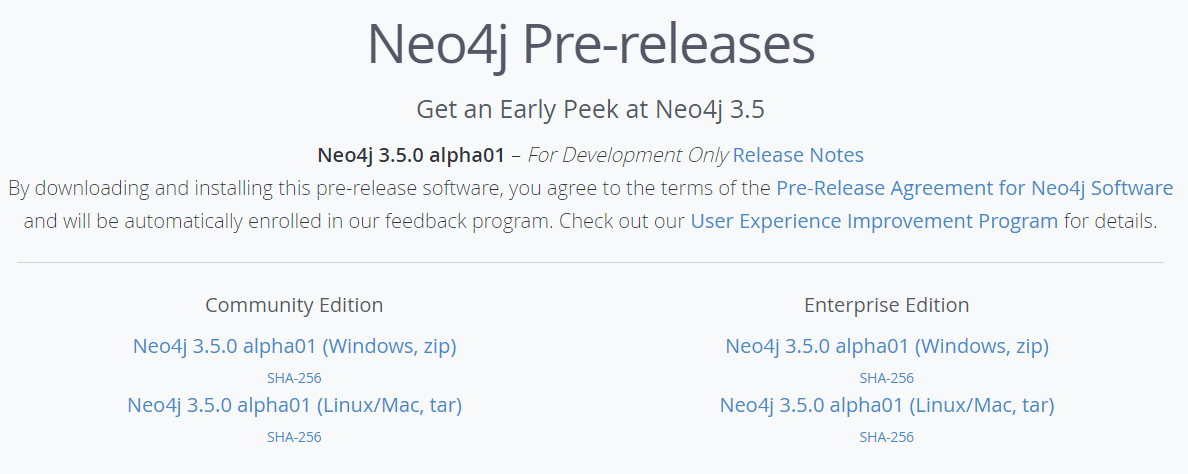Open SHA-256 for Community Windows zip
1188x474 pixels.
pos(294,378)
